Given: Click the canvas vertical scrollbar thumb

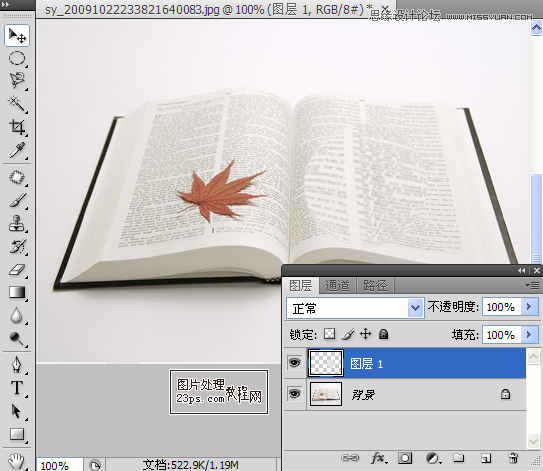Looking at the screenshot, I should tap(536, 219).
